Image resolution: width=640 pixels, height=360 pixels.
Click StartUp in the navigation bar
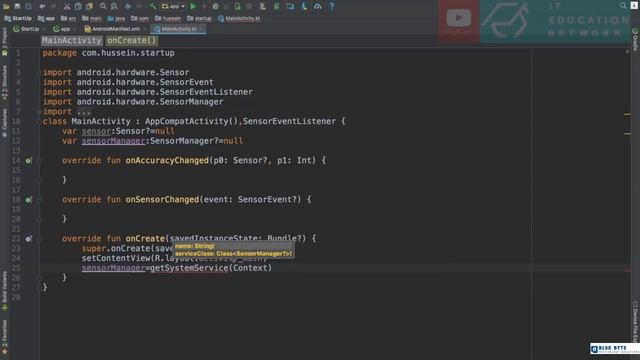(x=18, y=18)
